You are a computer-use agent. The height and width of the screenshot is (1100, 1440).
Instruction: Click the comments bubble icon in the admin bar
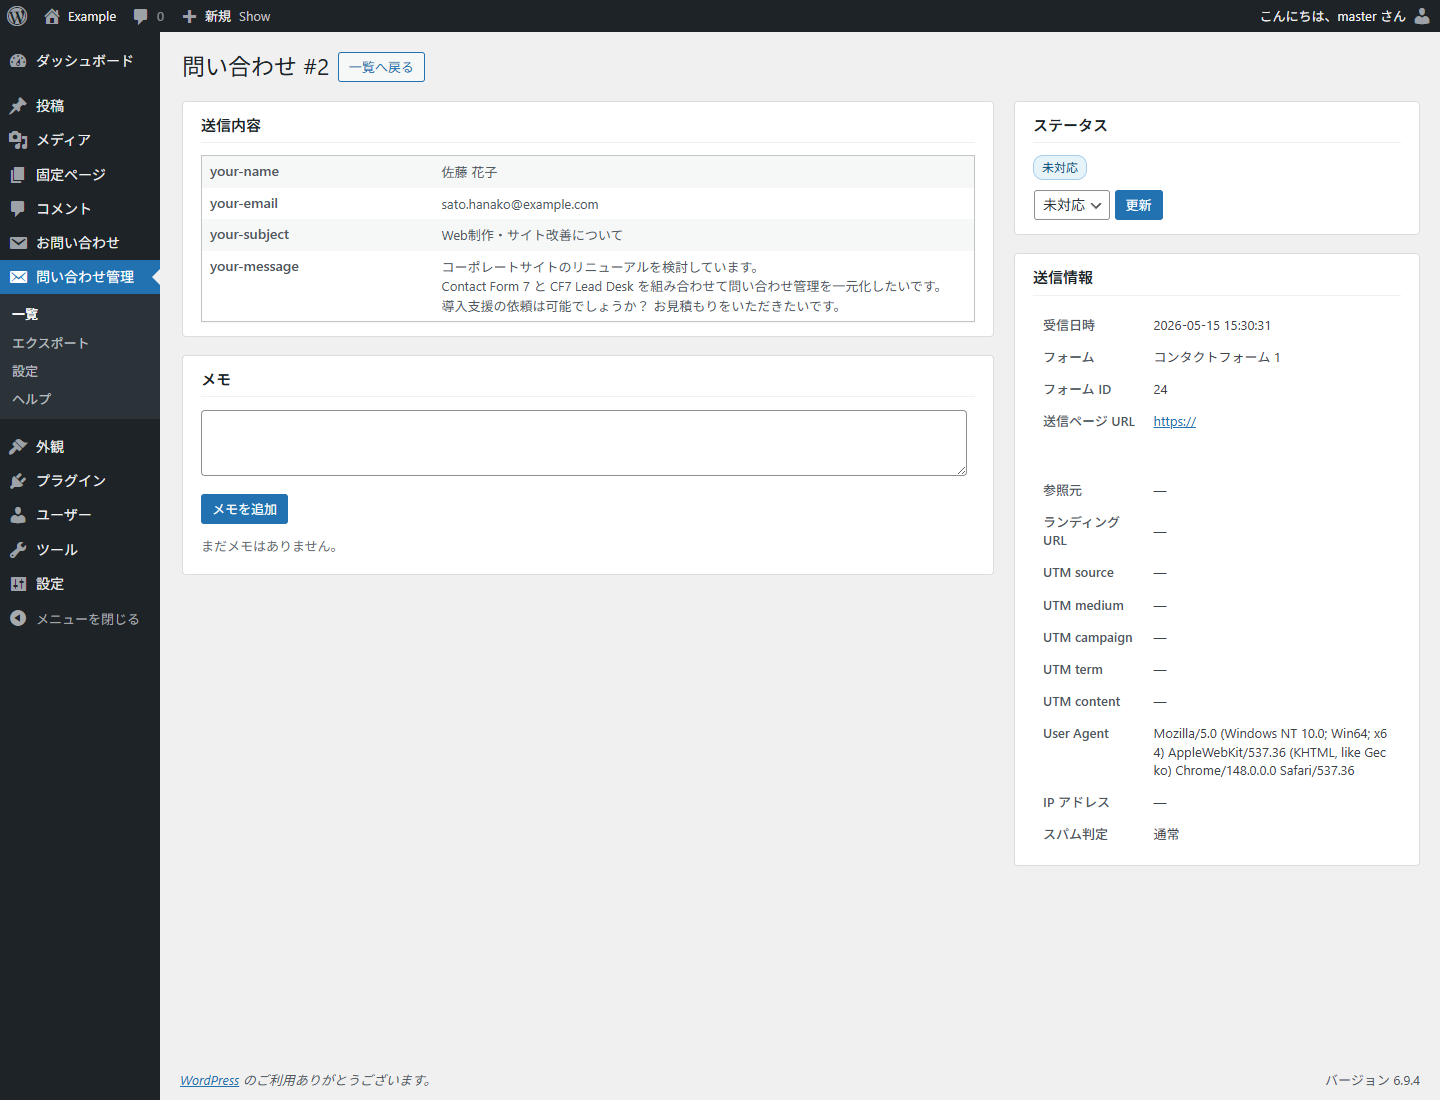click(141, 16)
